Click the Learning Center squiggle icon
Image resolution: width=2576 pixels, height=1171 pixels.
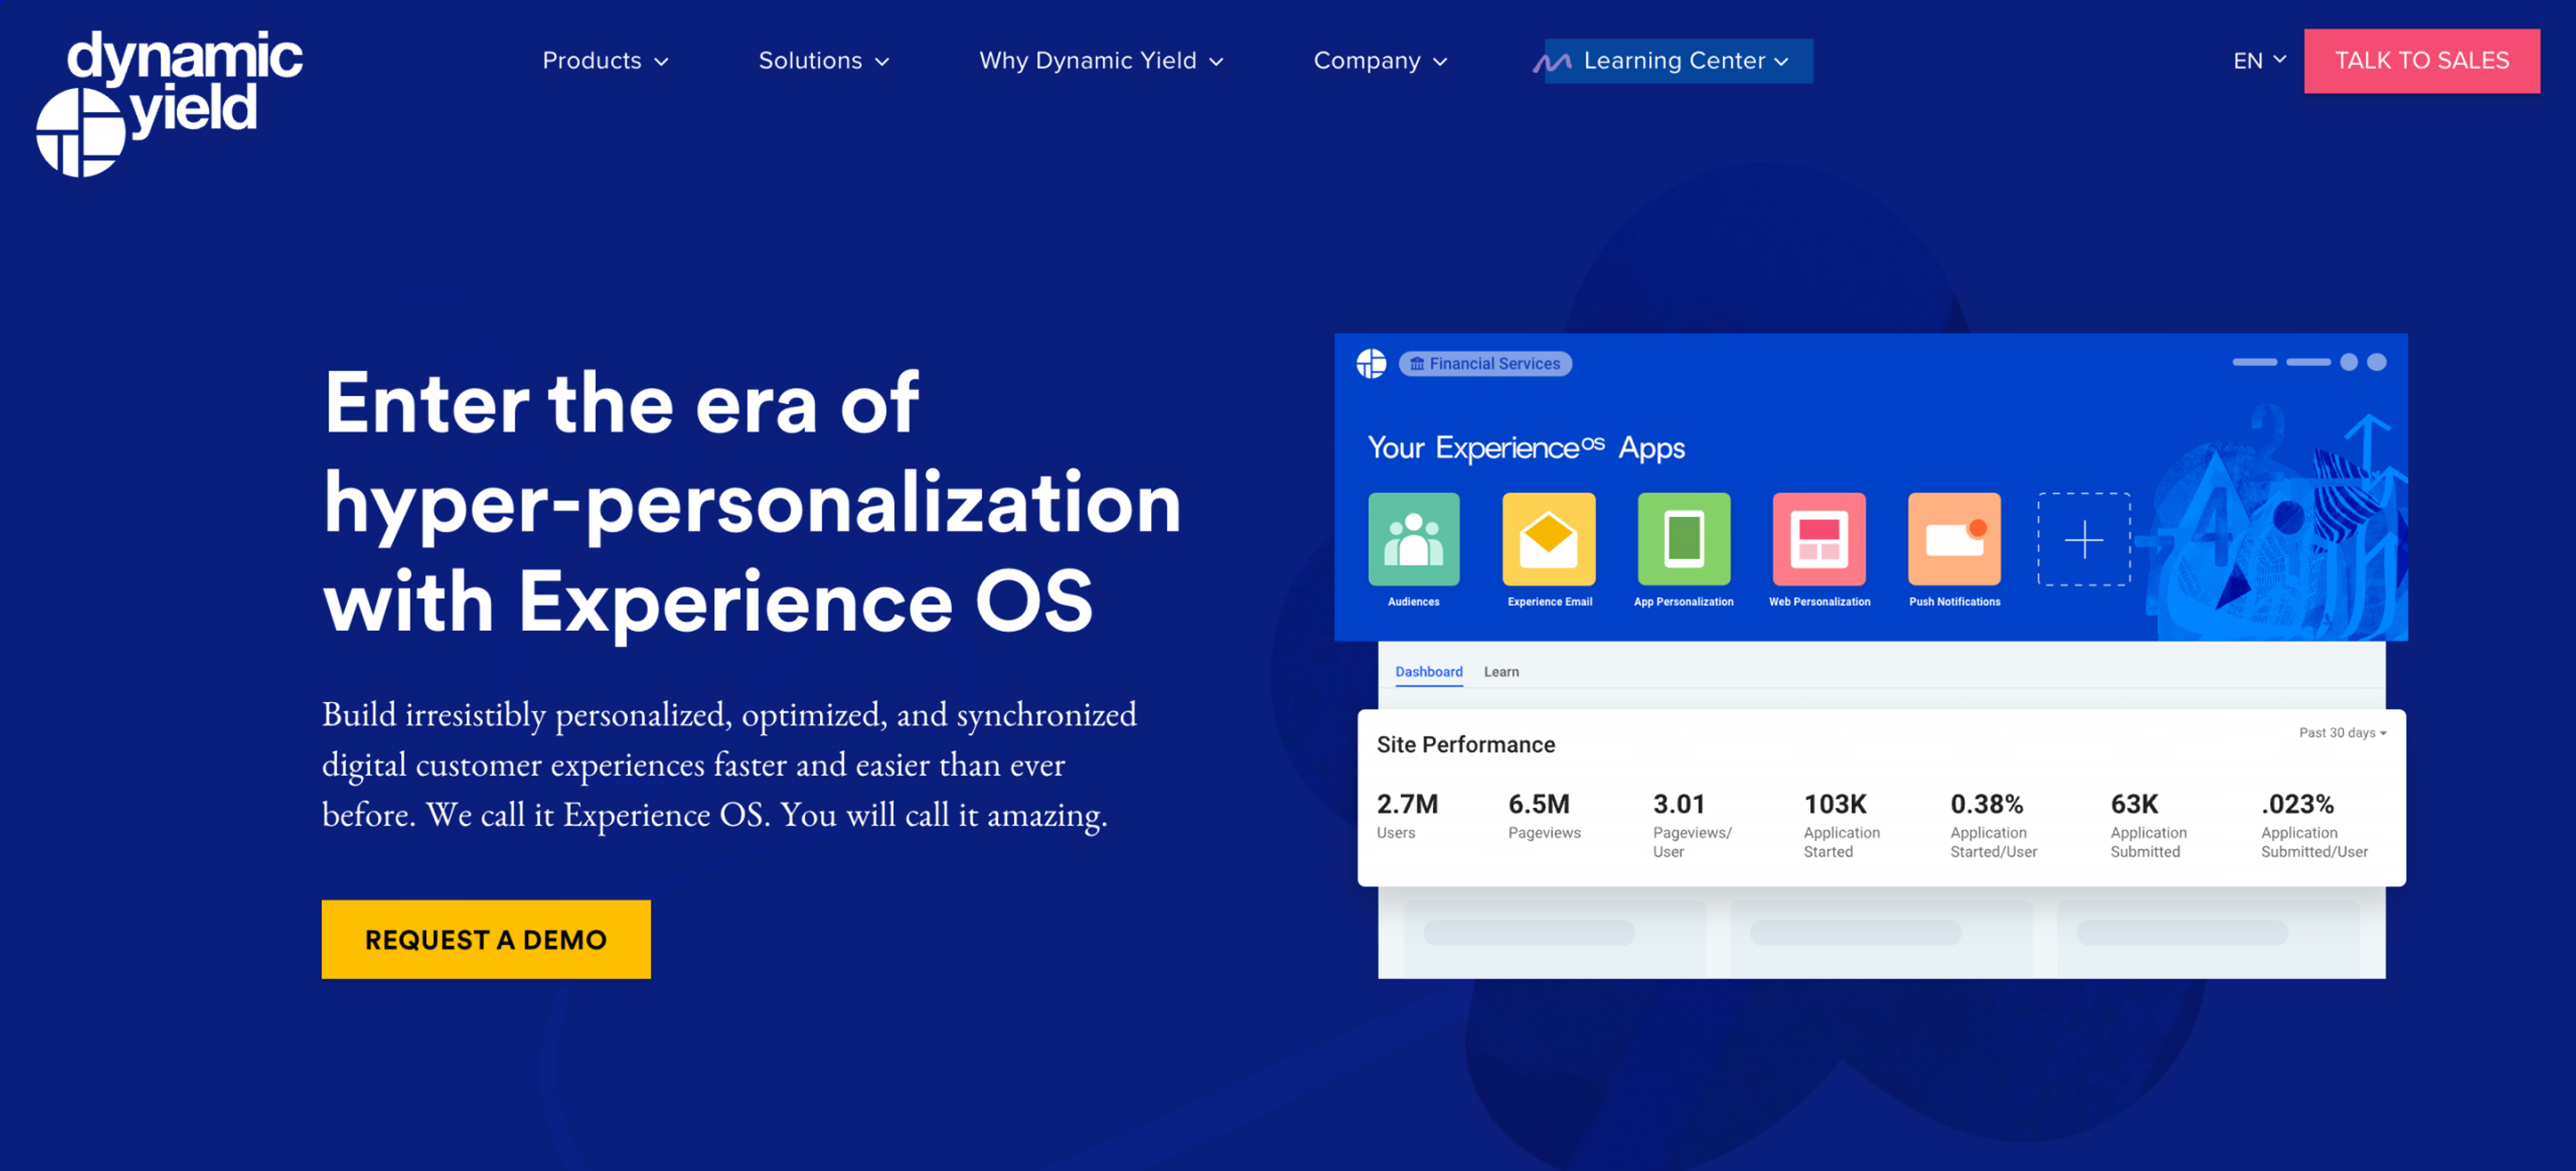tap(1551, 63)
